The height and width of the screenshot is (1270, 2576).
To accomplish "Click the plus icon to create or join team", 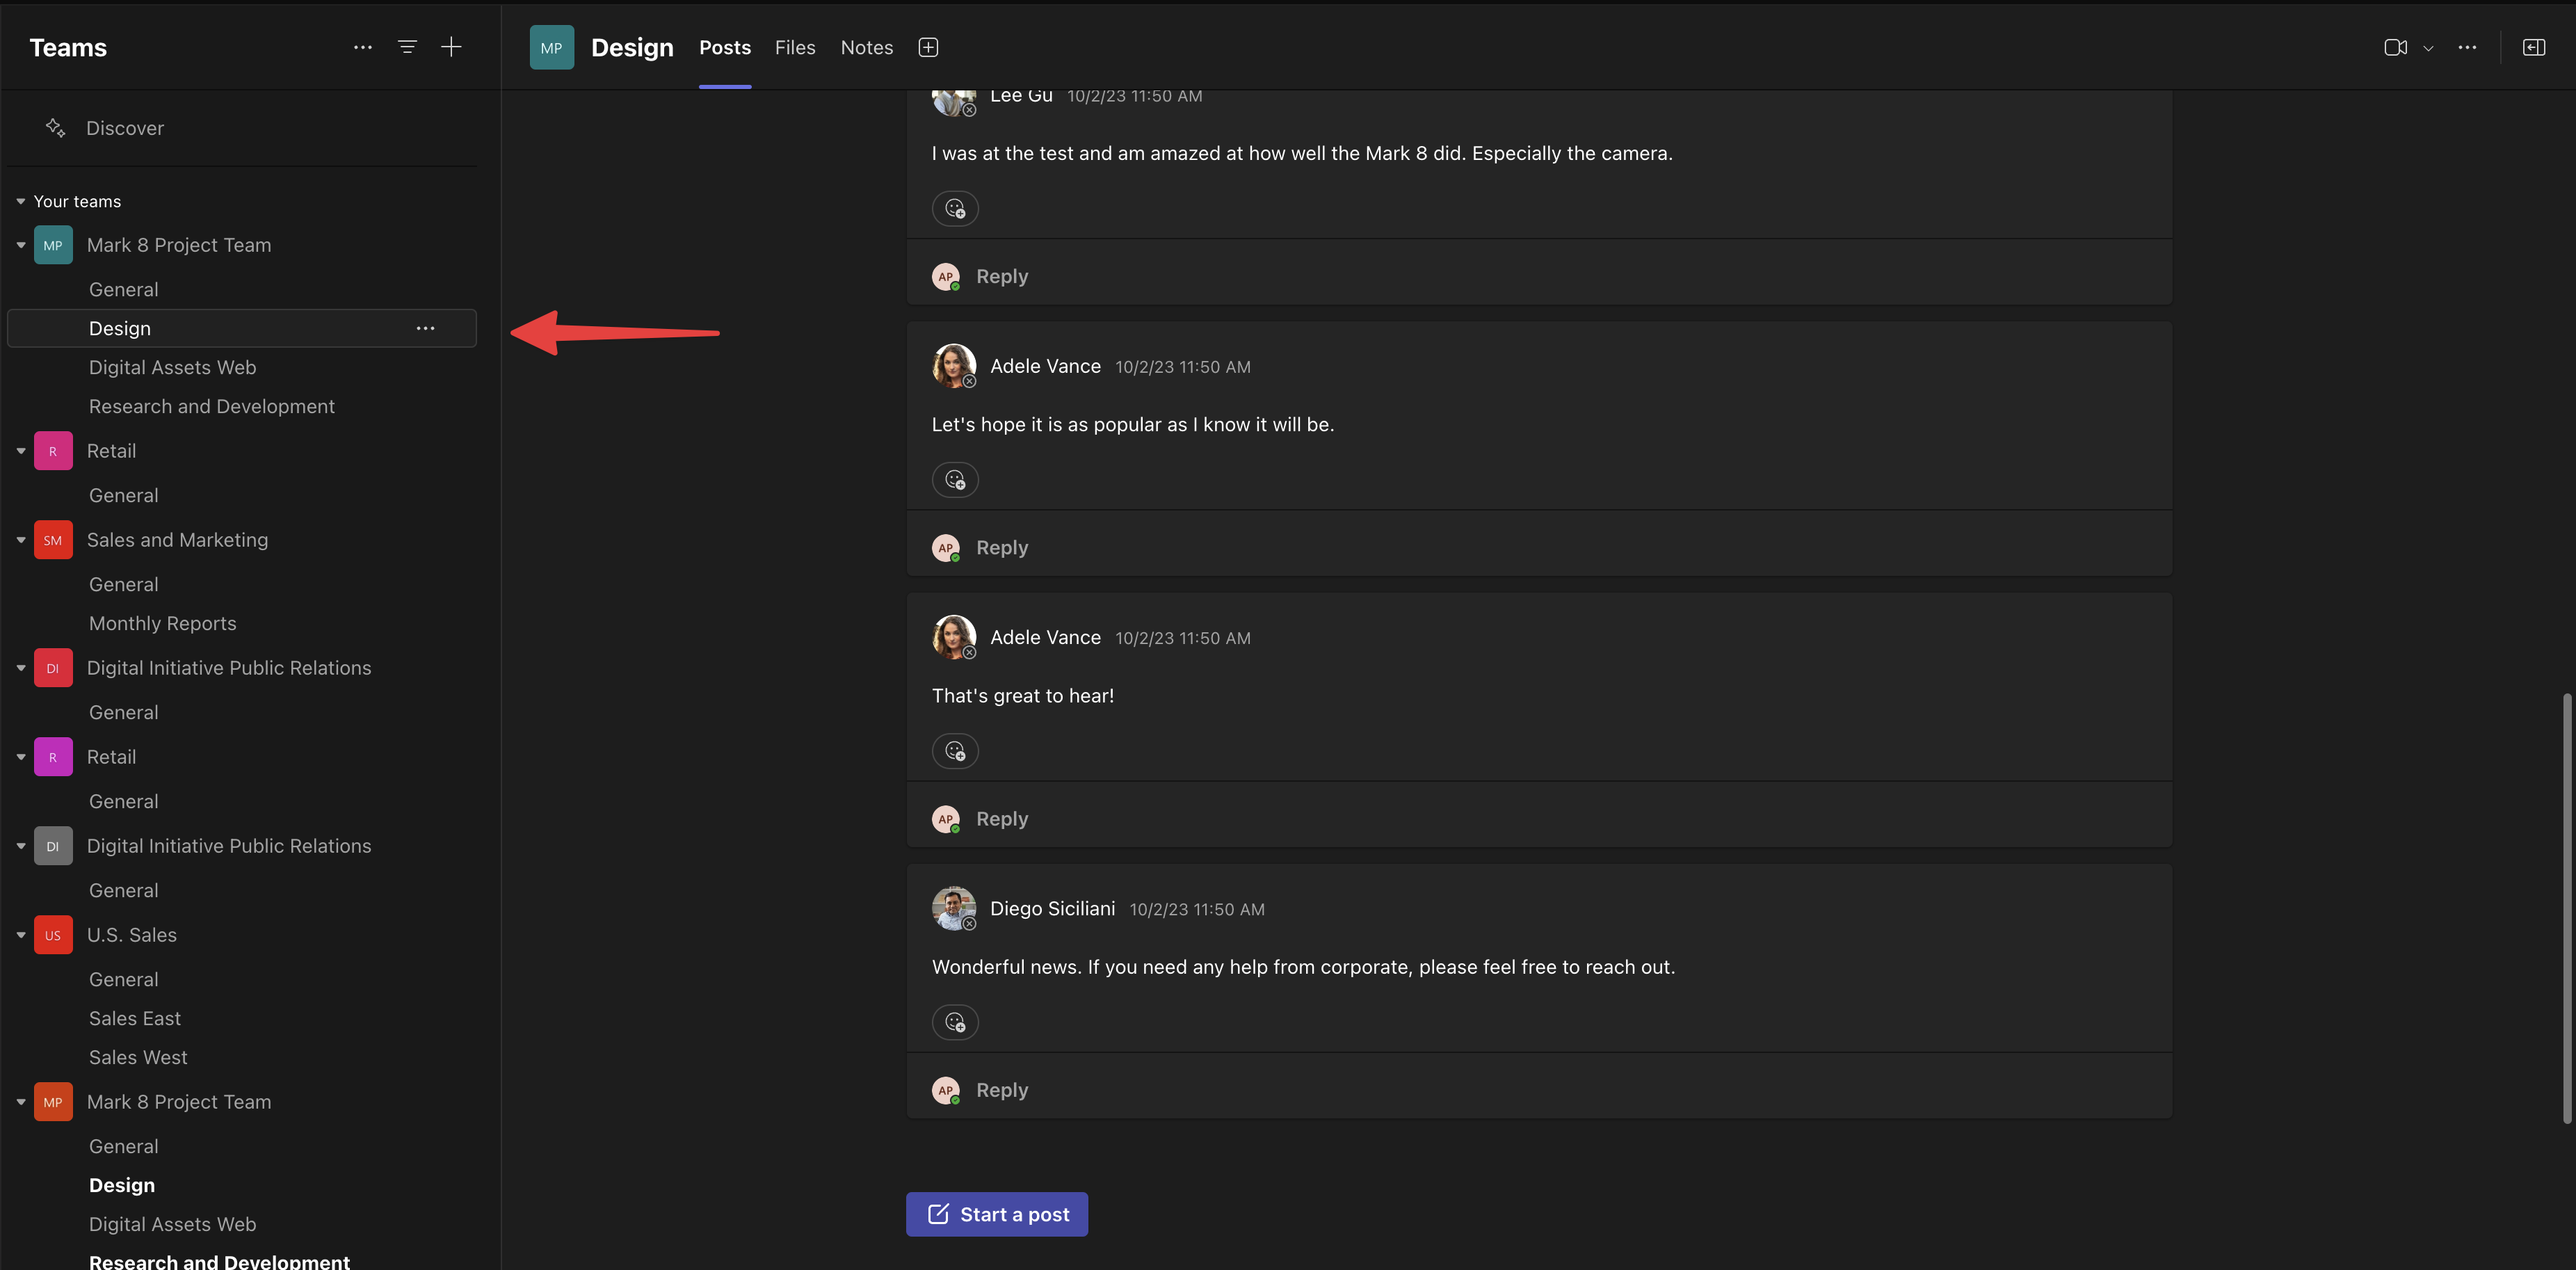I will click(451, 47).
